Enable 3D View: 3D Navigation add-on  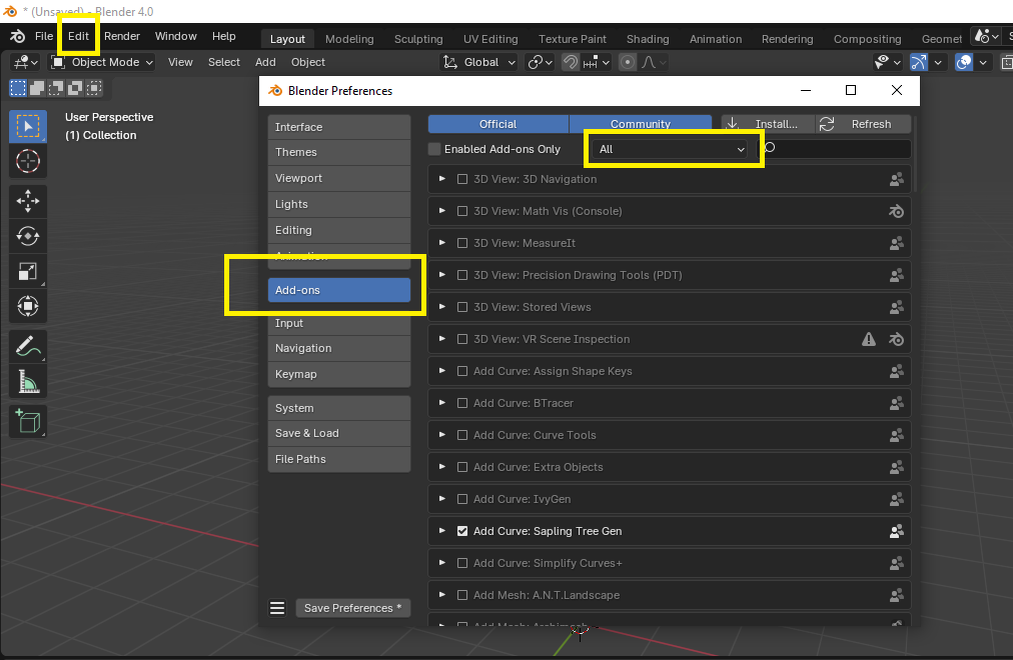[463, 180]
